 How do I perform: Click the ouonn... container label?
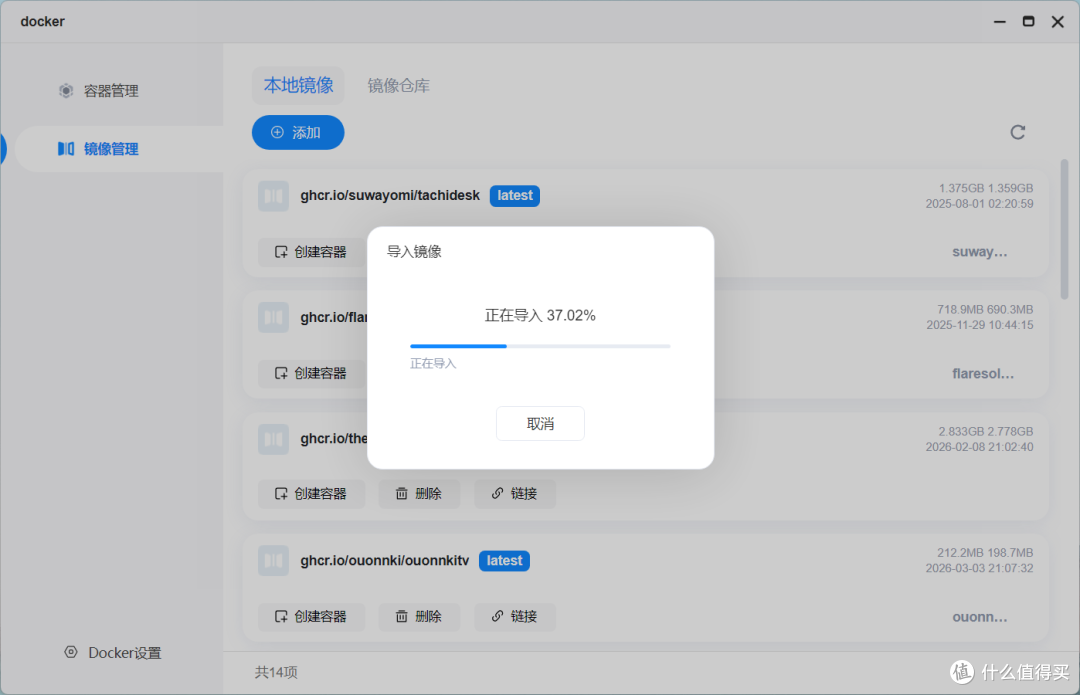pyautogui.click(x=979, y=617)
